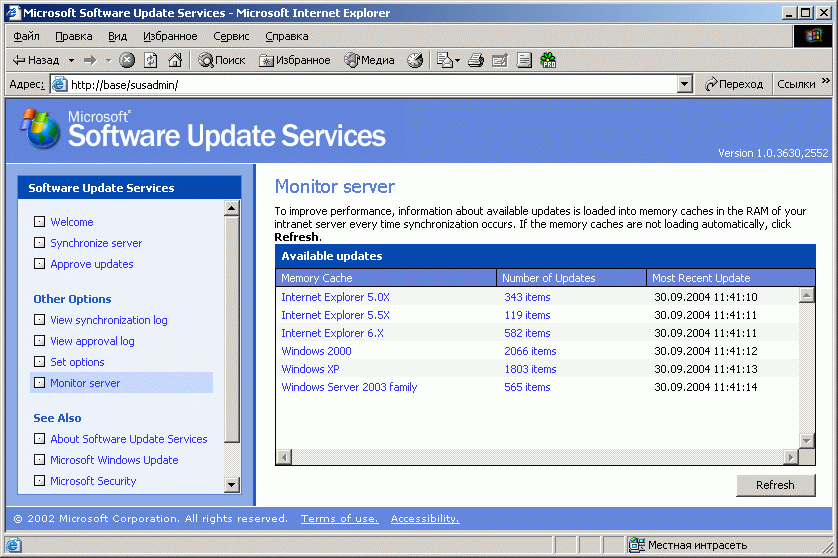The height and width of the screenshot is (558, 838).
Task: Open Windows Server 2003 family entry
Action: (349, 388)
